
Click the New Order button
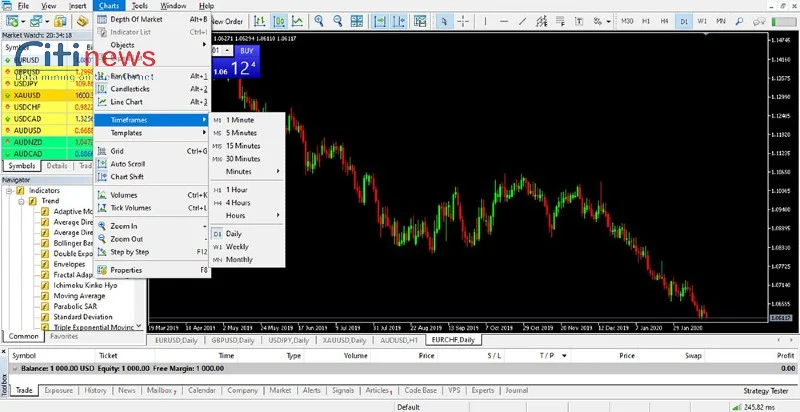pyautogui.click(x=227, y=21)
